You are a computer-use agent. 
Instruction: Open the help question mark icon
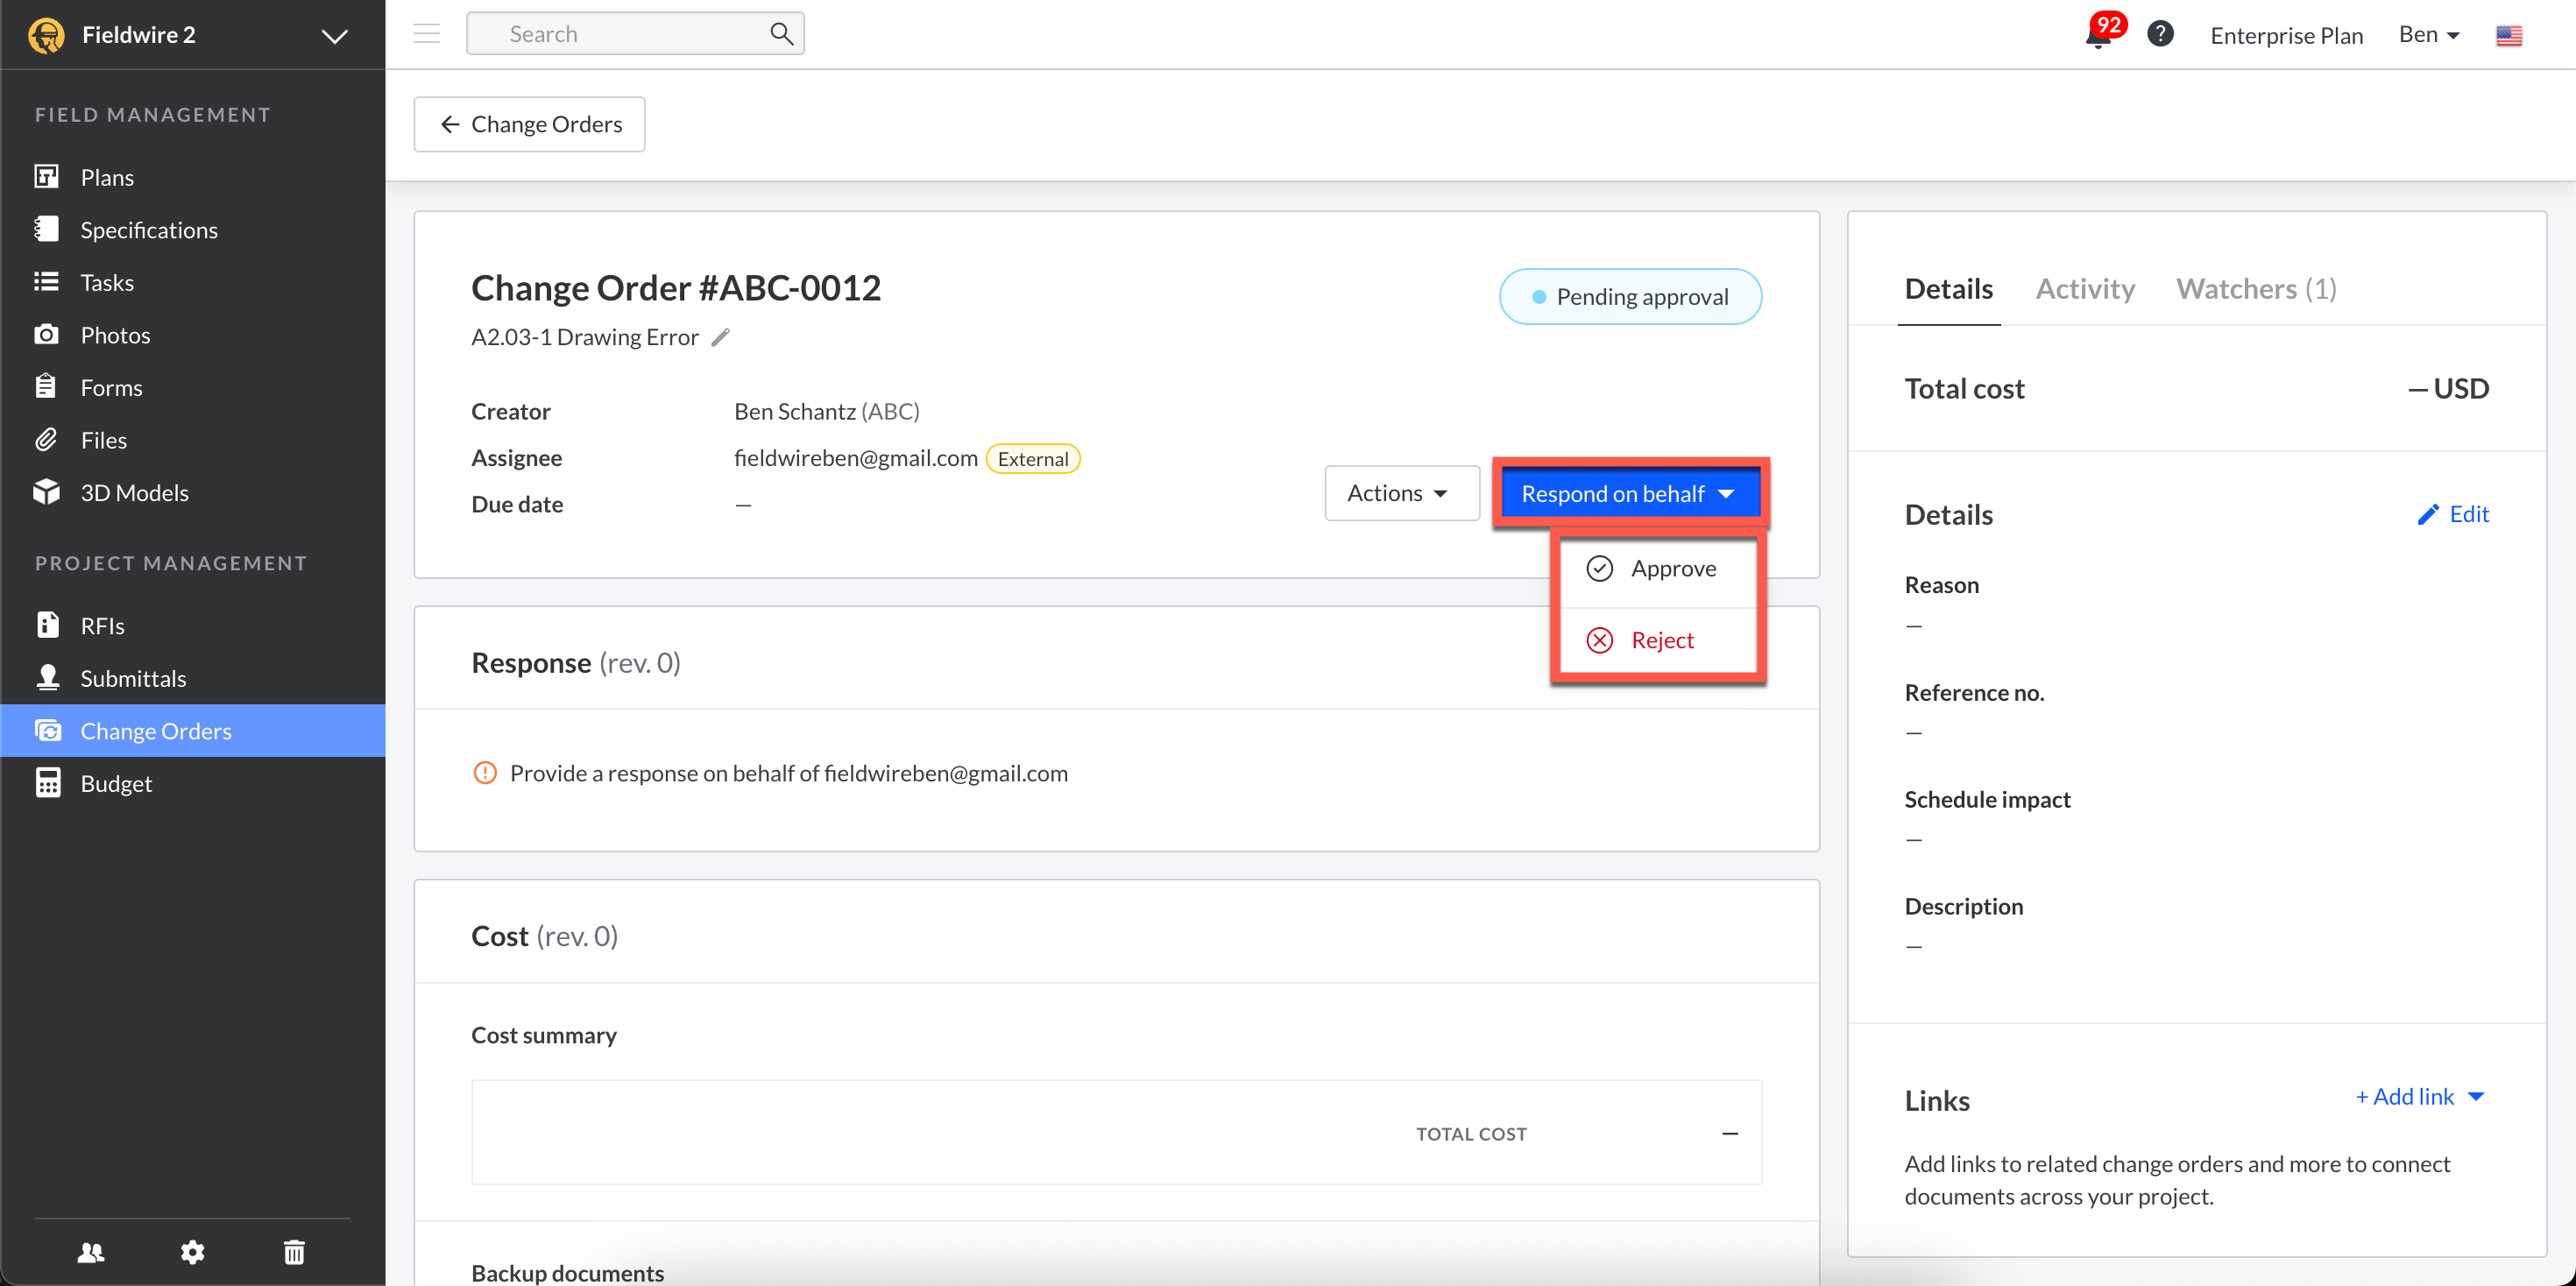click(2160, 34)
